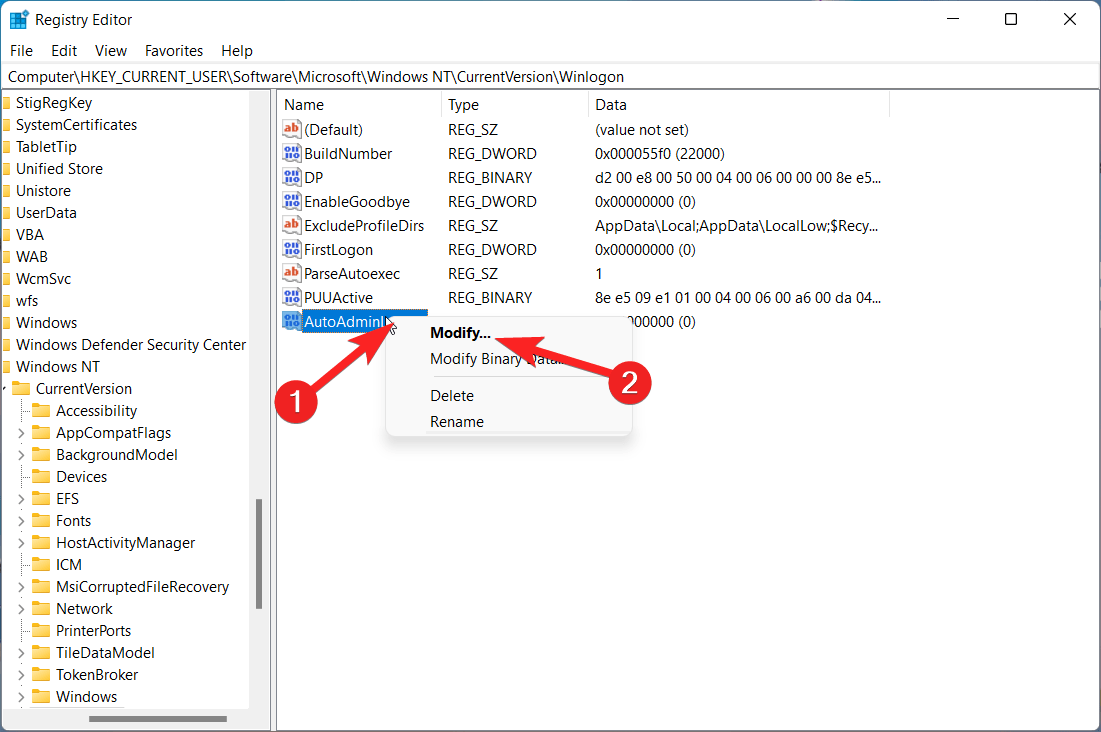
Task: Click the Registry Editor title bar icon
Action: [18, 18]
